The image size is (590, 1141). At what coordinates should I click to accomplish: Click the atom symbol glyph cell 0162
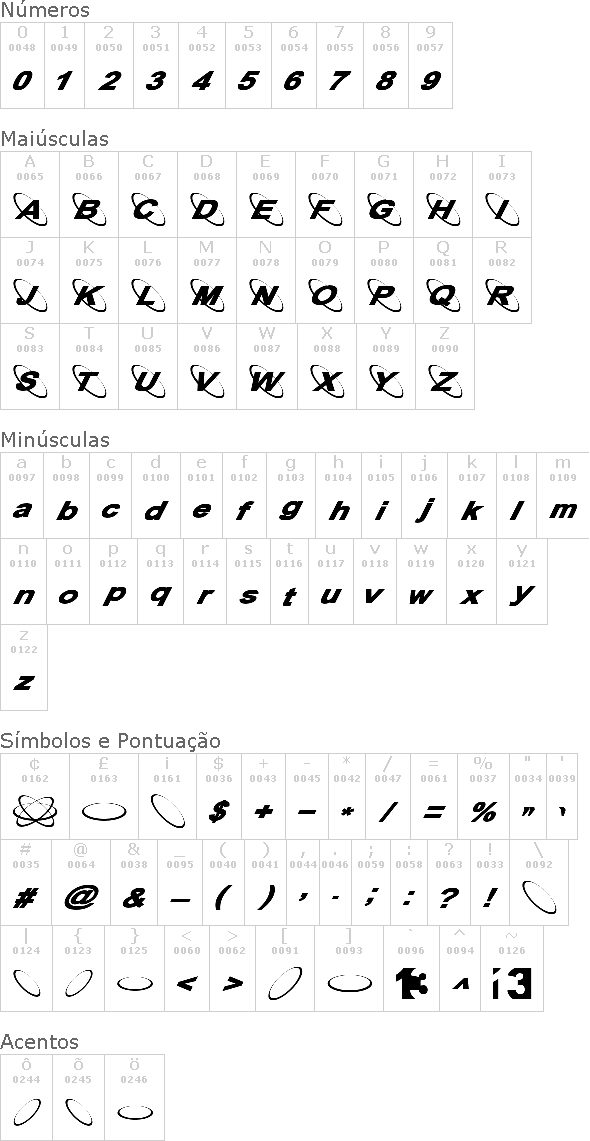35,796
